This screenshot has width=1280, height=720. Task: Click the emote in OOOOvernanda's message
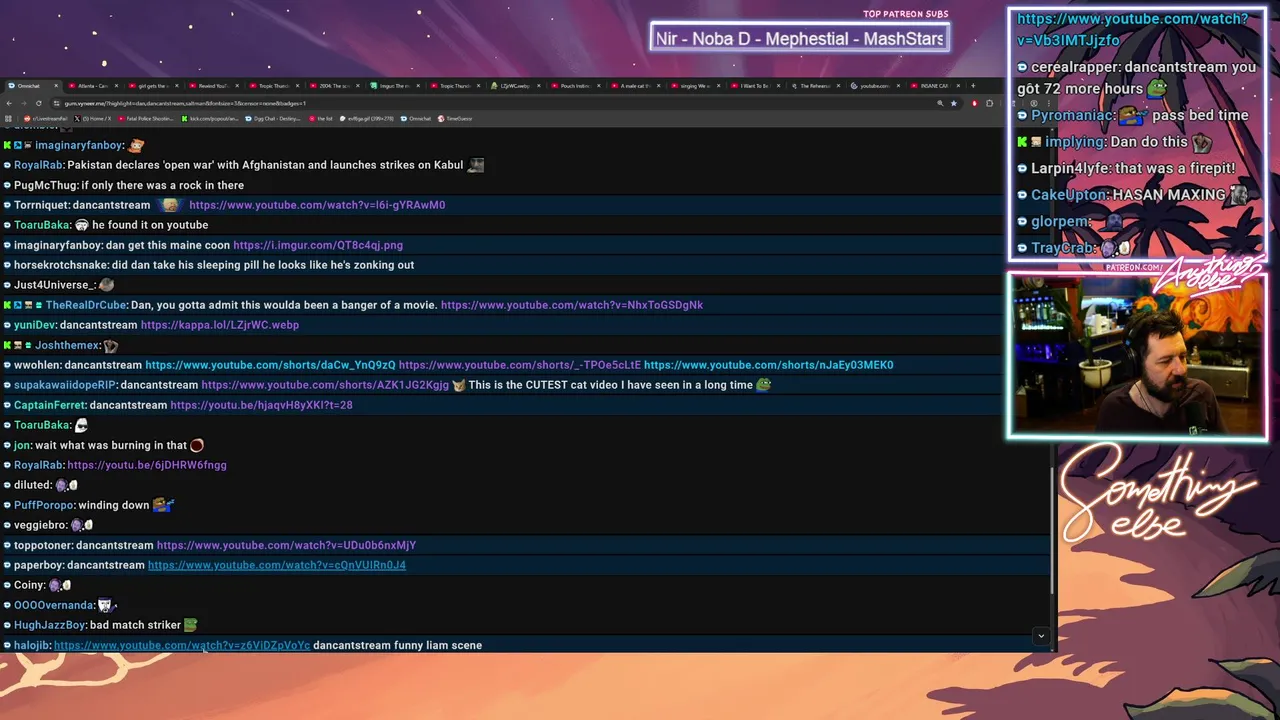(107, 605)
